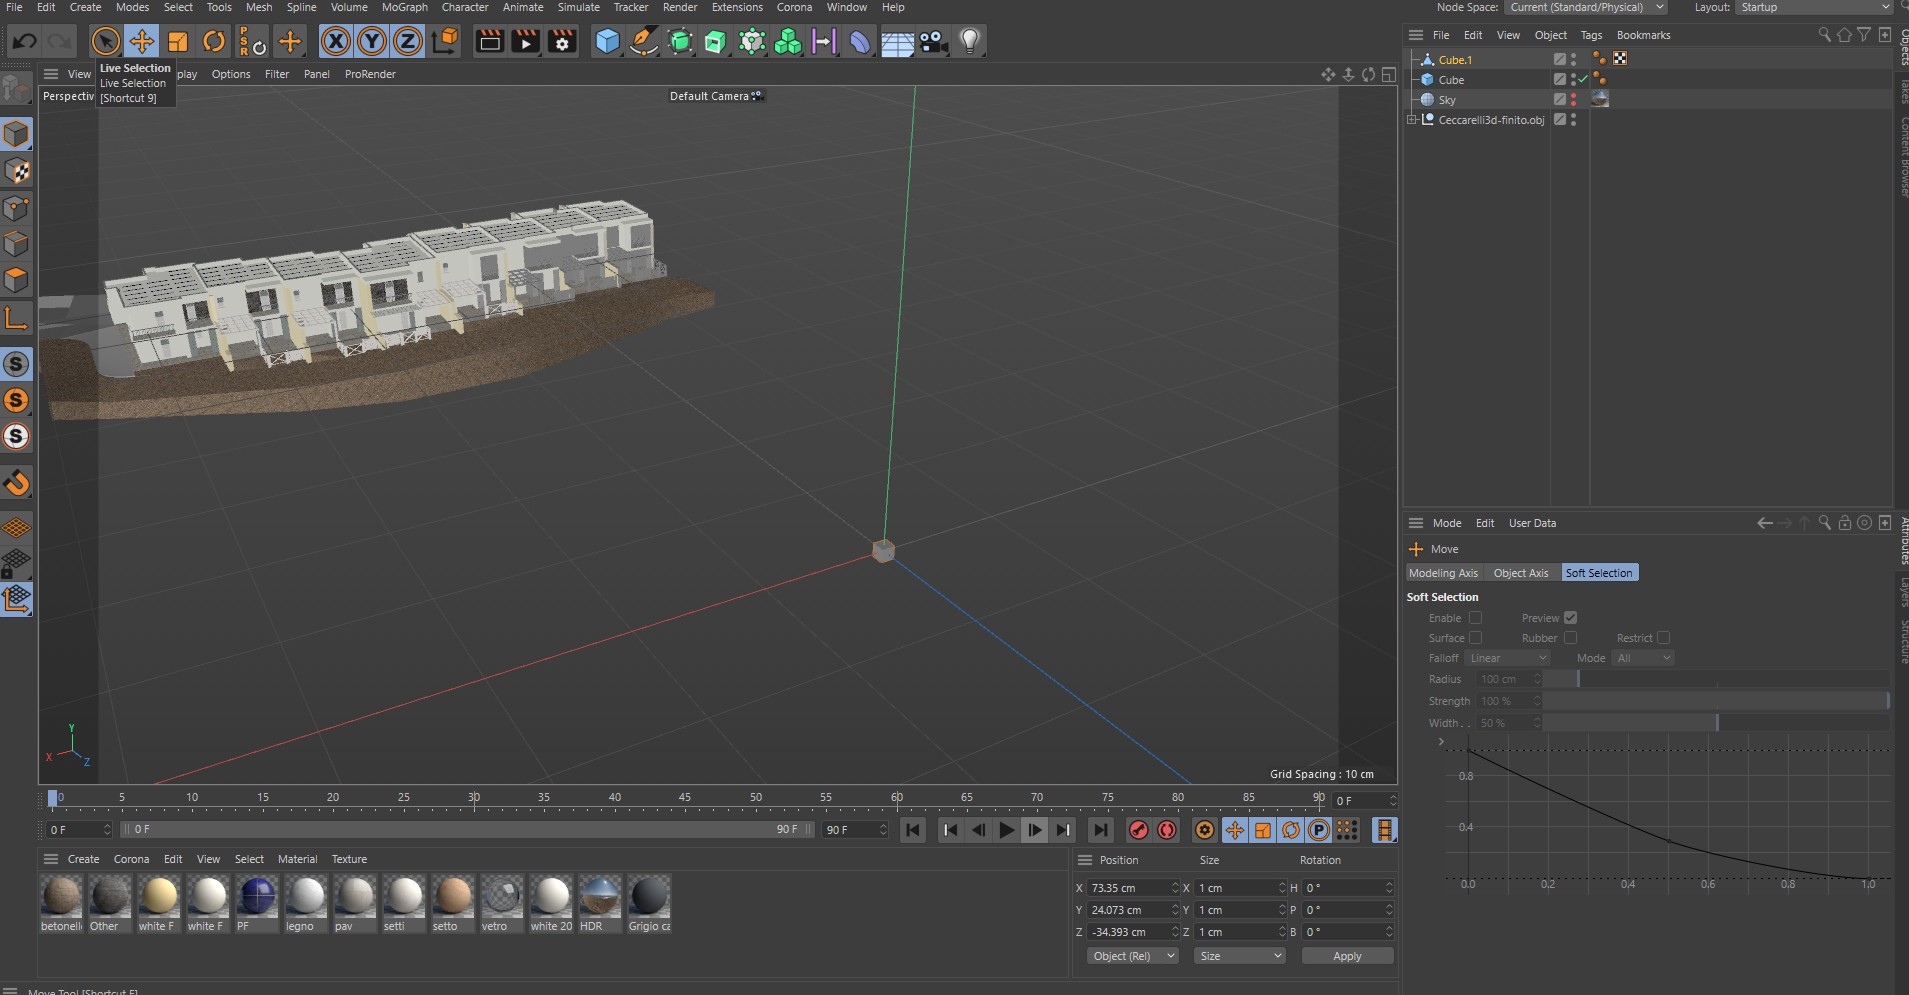Viewport: 1909px width, 995px height.
Task: Select the HDR material thumbnail
Action: (600, 896)
